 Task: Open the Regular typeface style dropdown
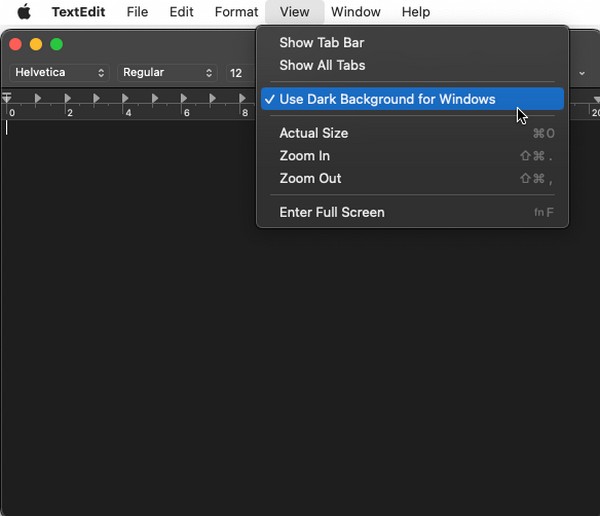[167, 72]
